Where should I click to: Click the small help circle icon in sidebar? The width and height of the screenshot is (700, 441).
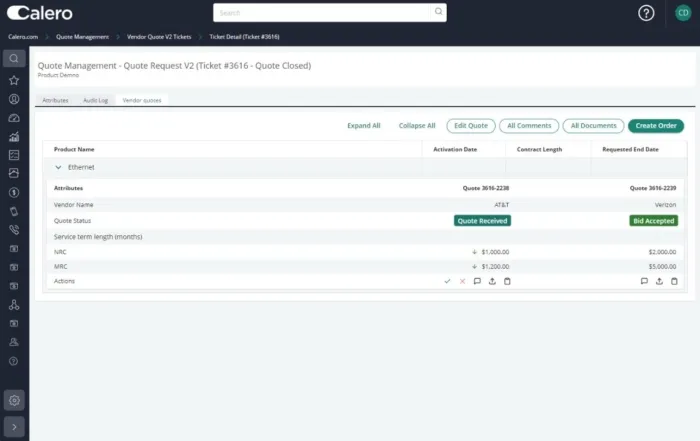click(14, 361)
